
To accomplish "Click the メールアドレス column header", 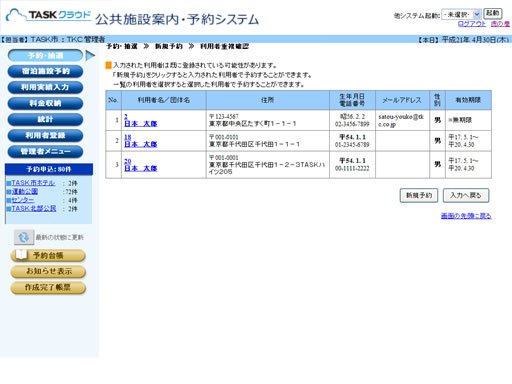I will point(402,100).
